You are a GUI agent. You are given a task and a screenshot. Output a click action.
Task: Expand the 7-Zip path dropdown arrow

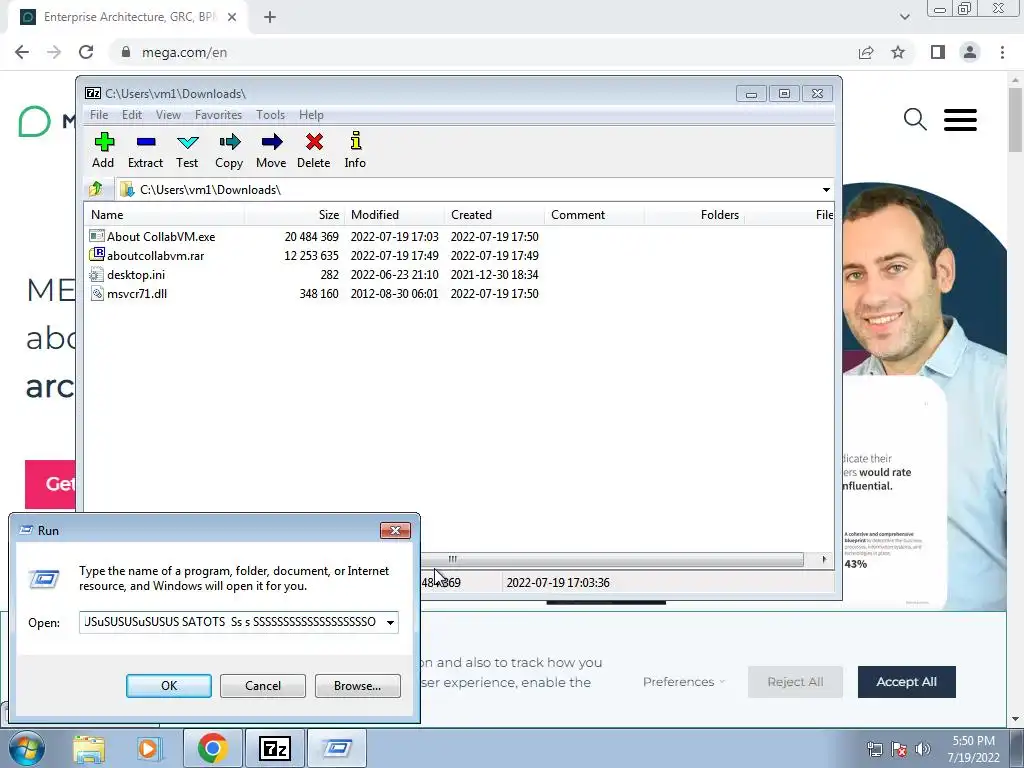click(826, 189)
